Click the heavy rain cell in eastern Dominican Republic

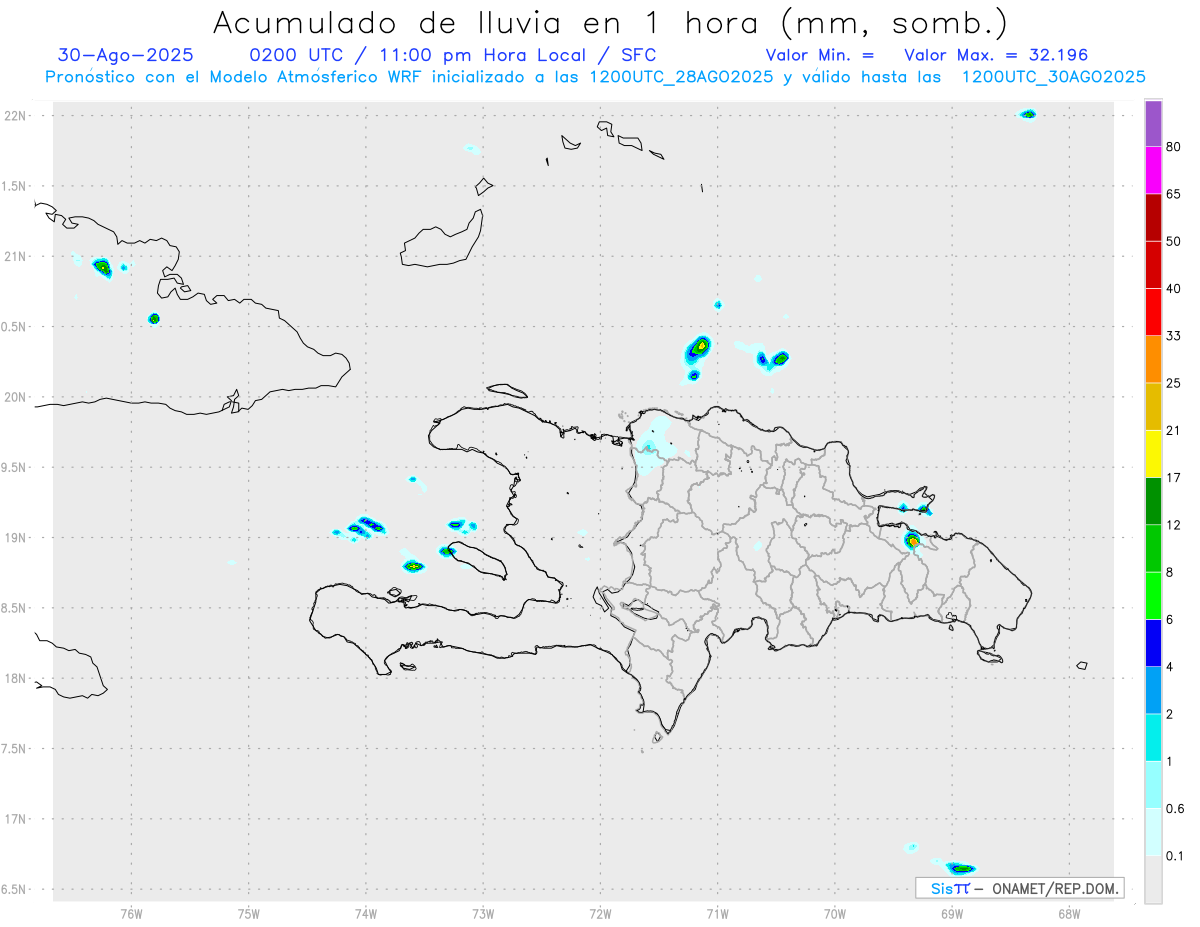tap(912, 541)
